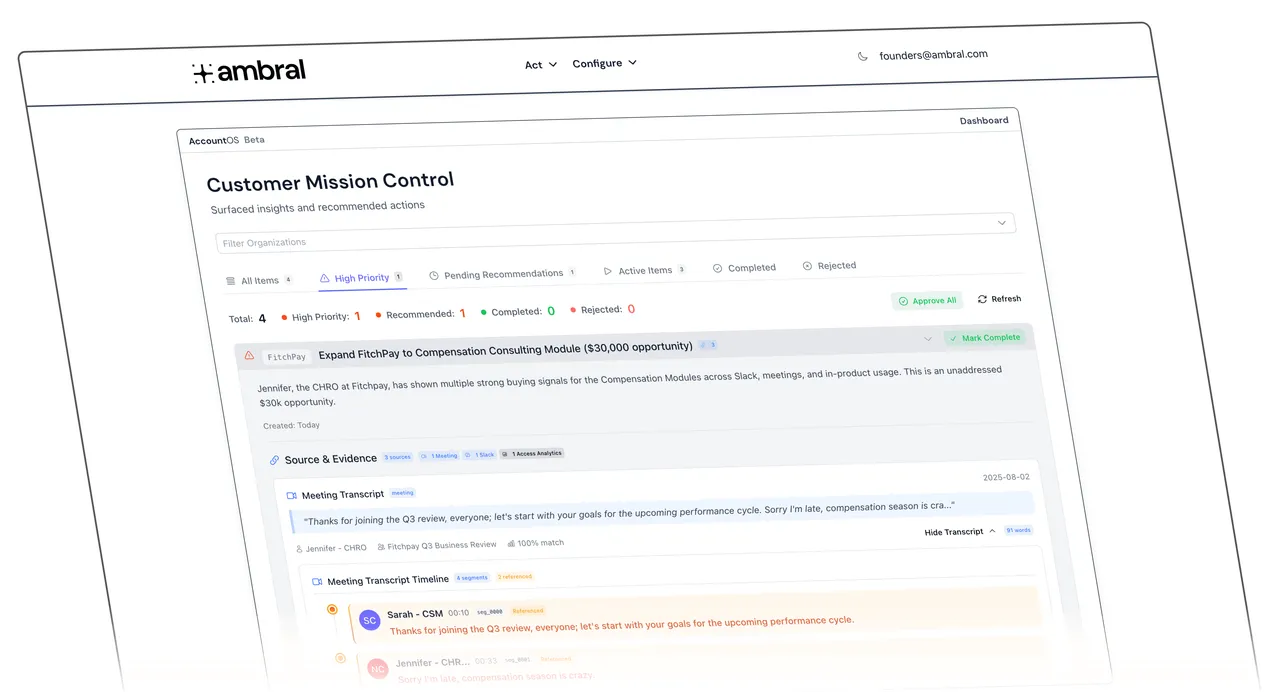Click the Recommended count stat

click(x=420, y=314)
